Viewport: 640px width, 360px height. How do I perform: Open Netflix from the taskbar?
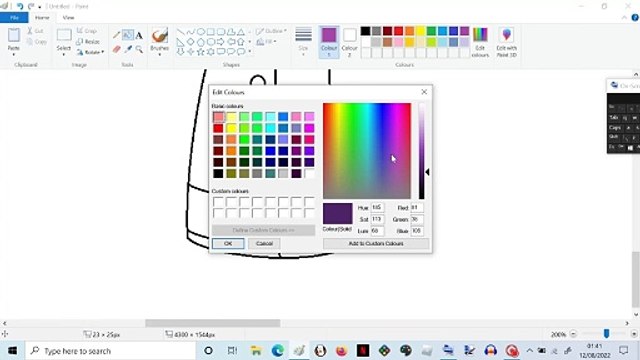point(363,350)
